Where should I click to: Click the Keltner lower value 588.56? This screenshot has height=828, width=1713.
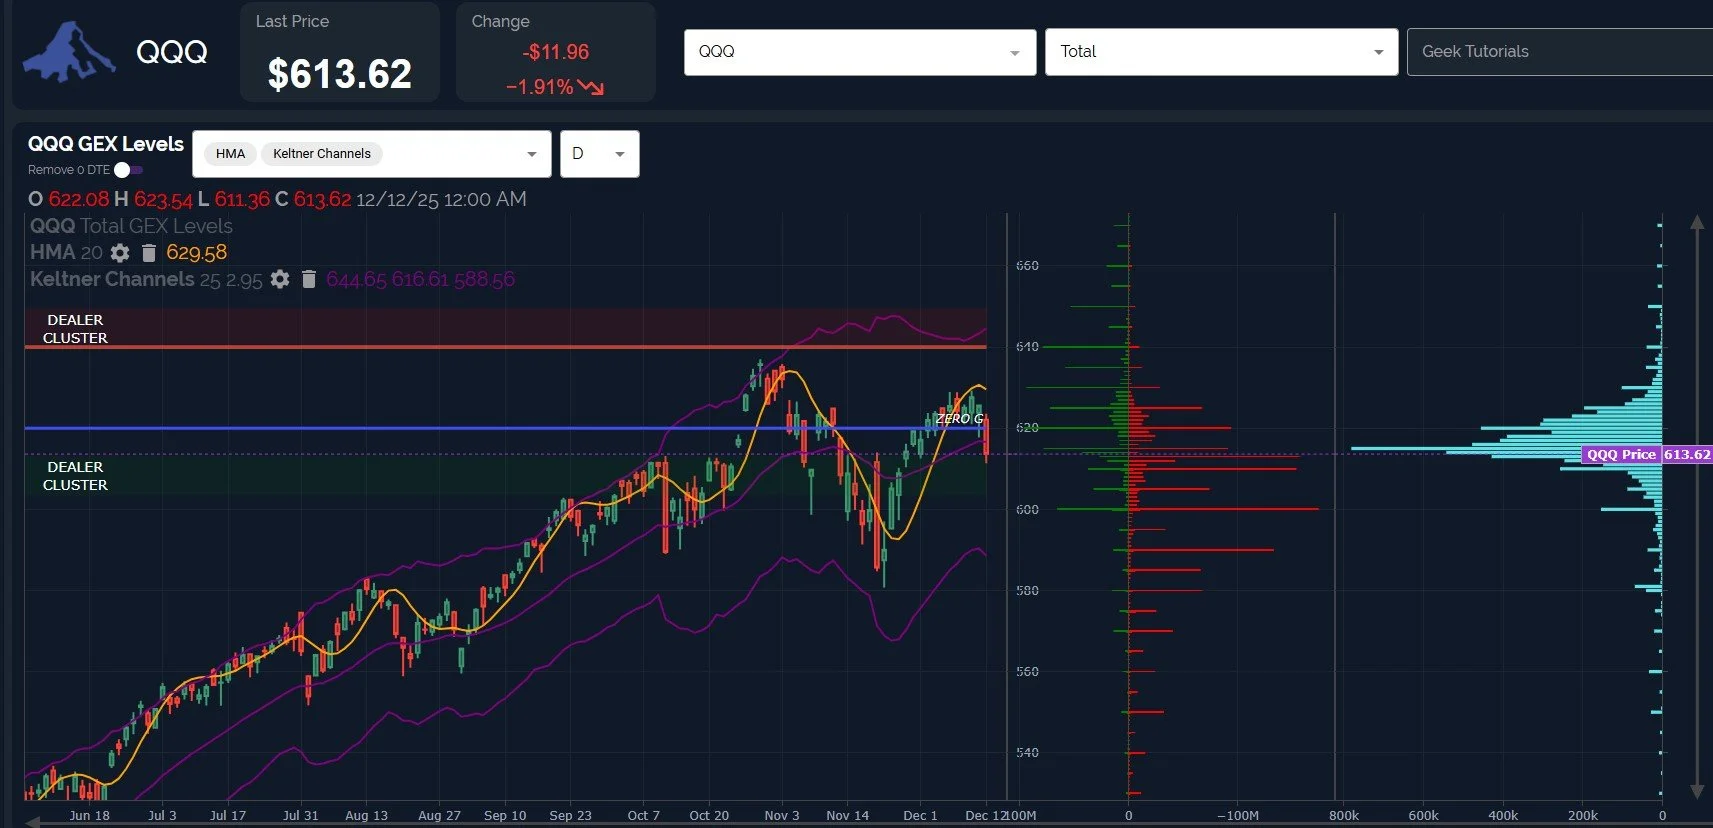click(x=484, y=279)
